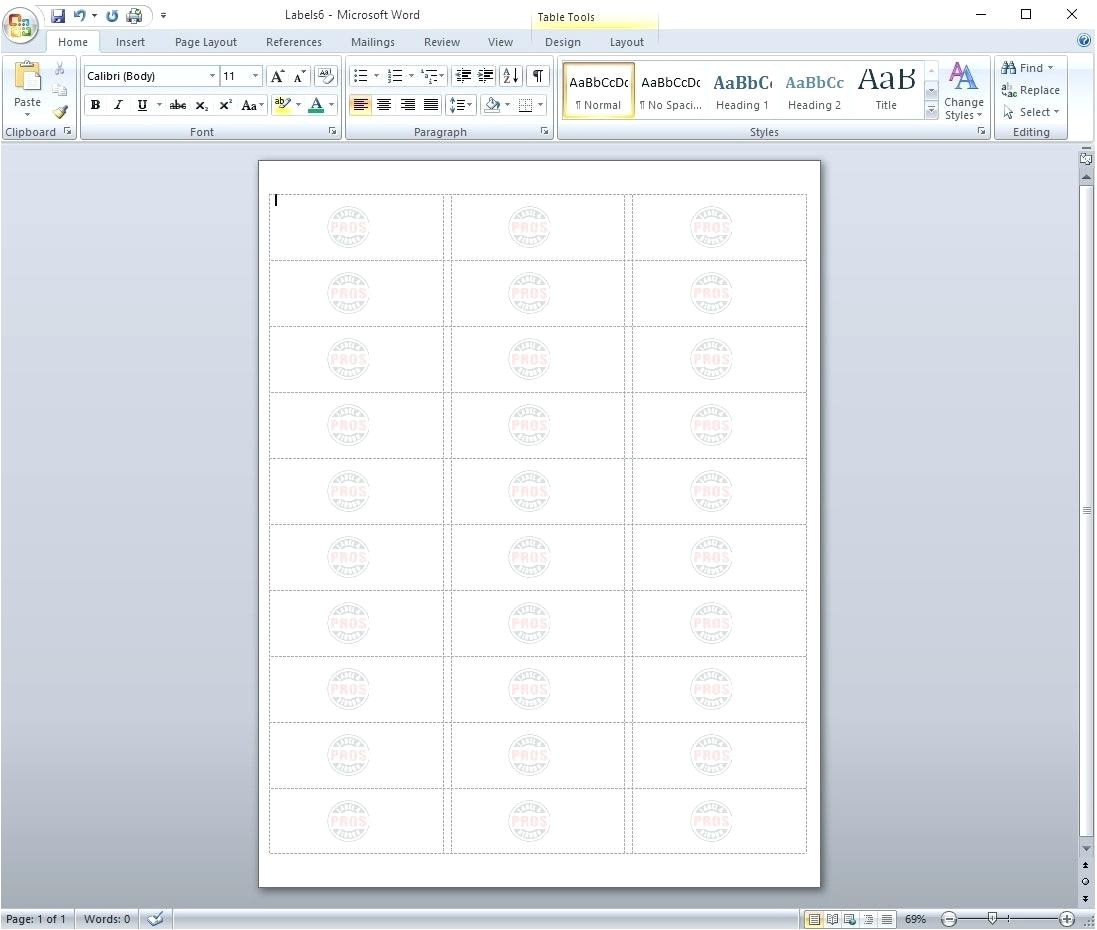Viewport: 1097px width, 930px height.
Task: Expand the Styles gallery more arrow
Action: click(x=931, y=112)
